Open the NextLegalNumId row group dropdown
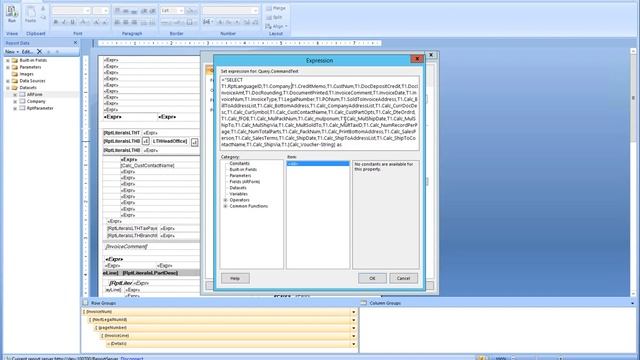 click(353, 320)
